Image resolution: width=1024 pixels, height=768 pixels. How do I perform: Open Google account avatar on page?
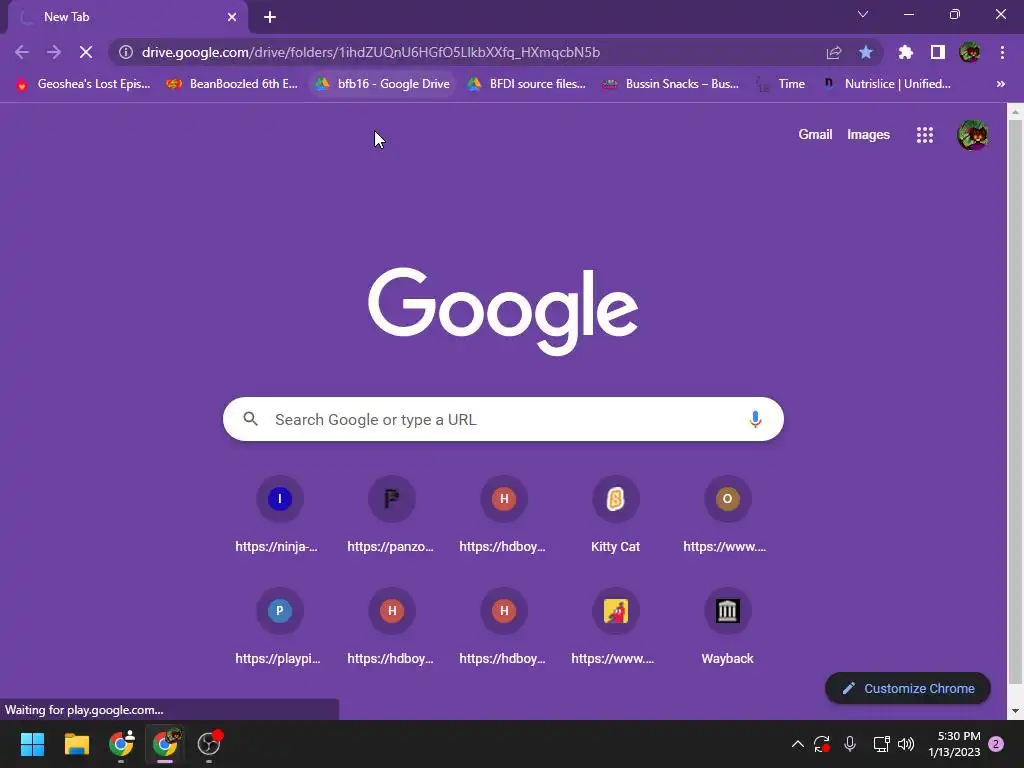(x=972, y=135)
